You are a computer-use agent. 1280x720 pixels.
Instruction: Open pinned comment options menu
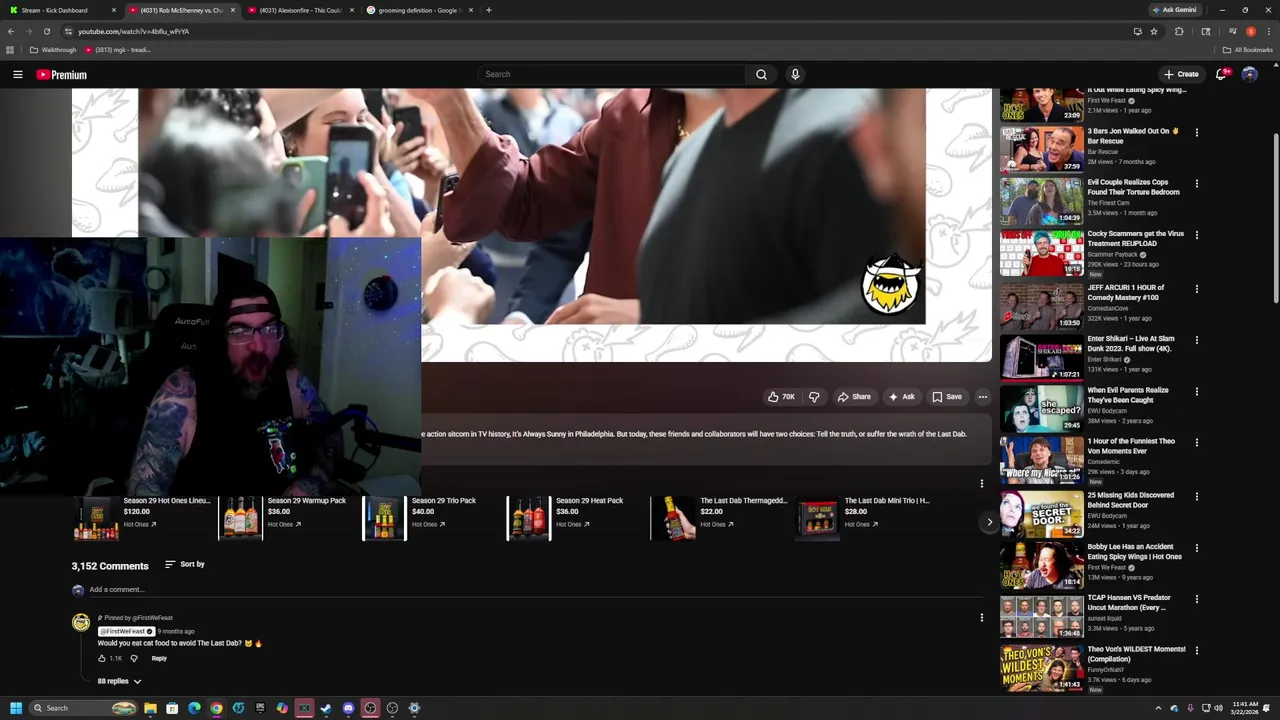pyautogui.click(x=981, y=618)
